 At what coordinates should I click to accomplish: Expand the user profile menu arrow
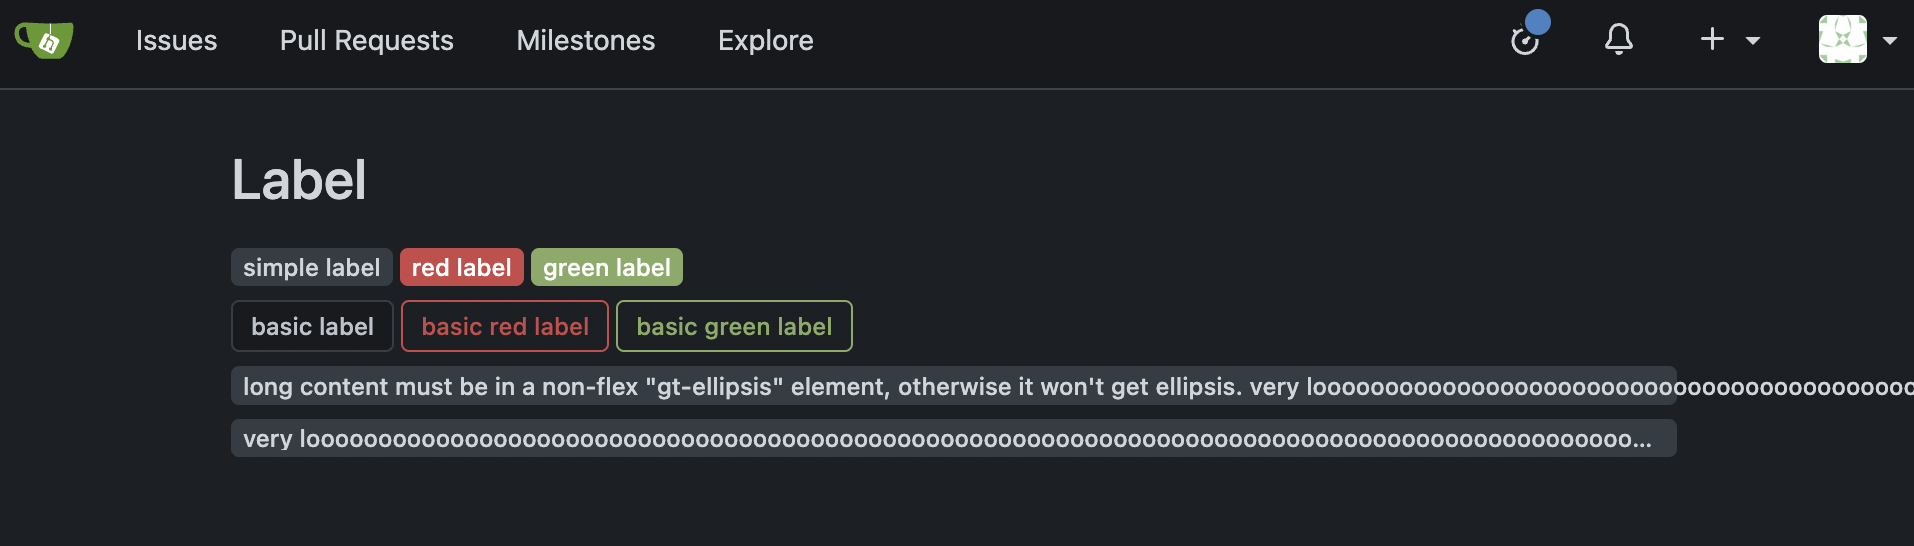click(x=1890, y=41)
